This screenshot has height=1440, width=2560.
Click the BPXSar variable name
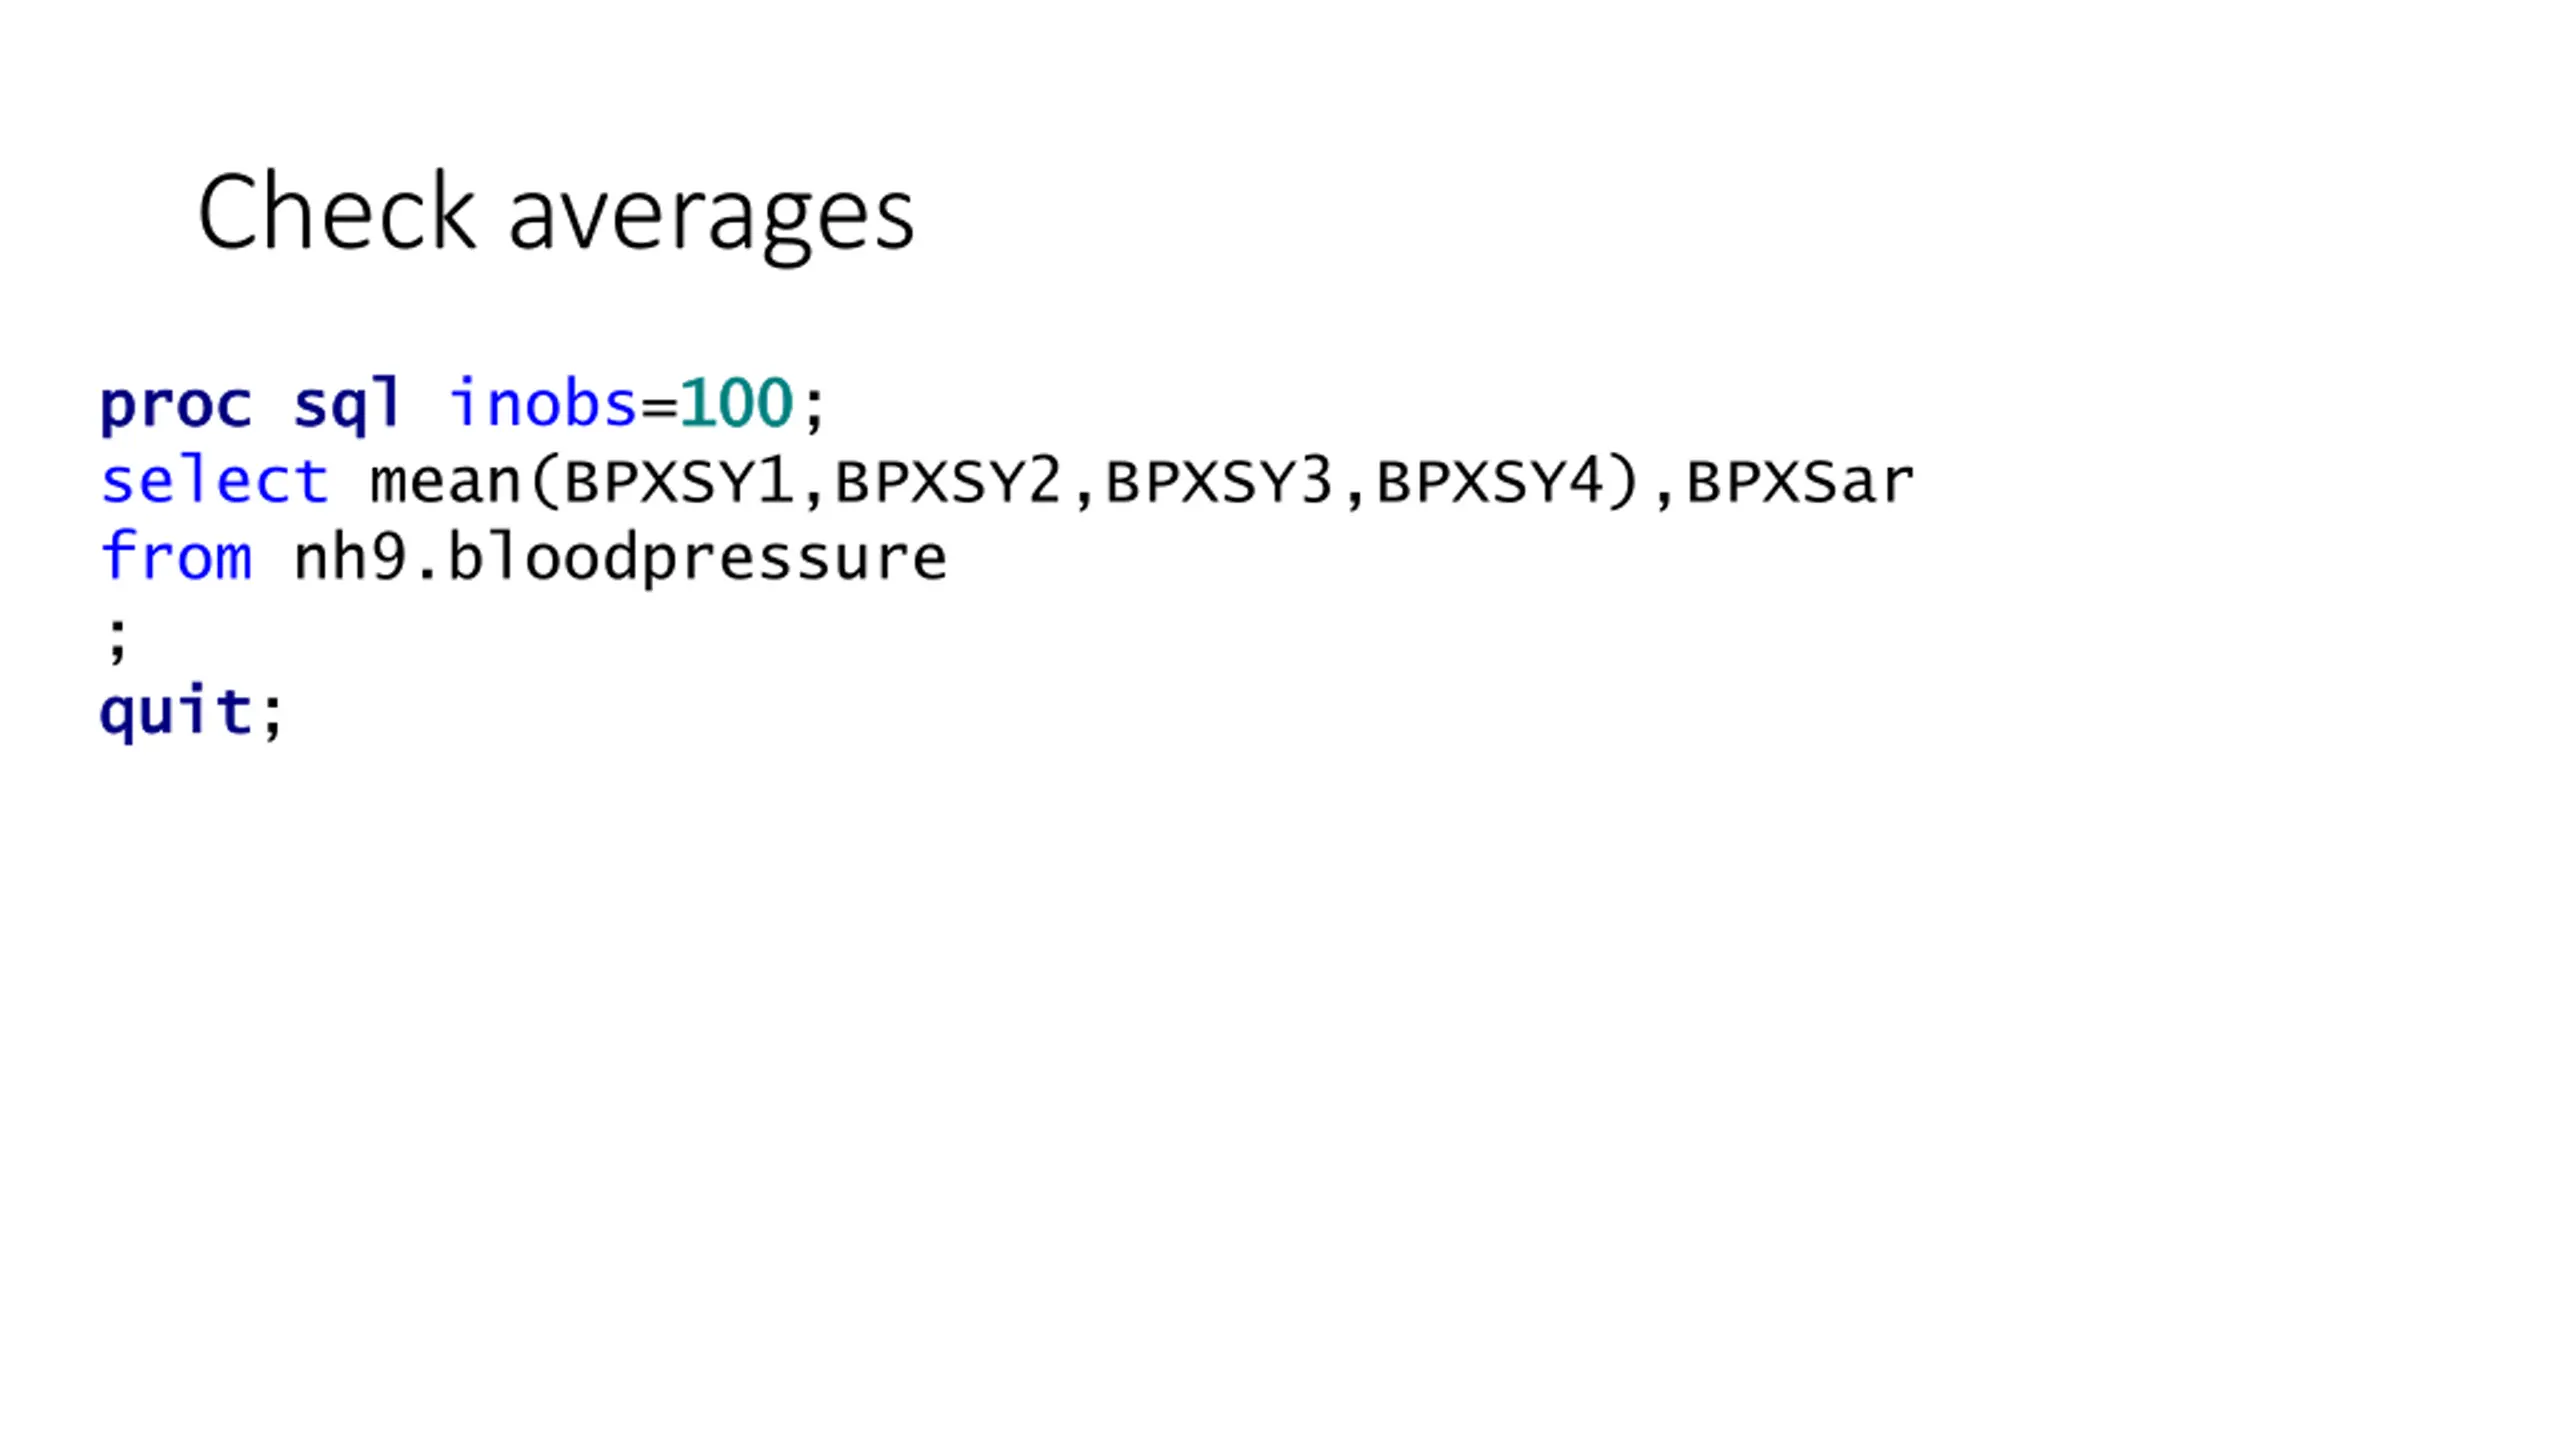[1800, 481]
